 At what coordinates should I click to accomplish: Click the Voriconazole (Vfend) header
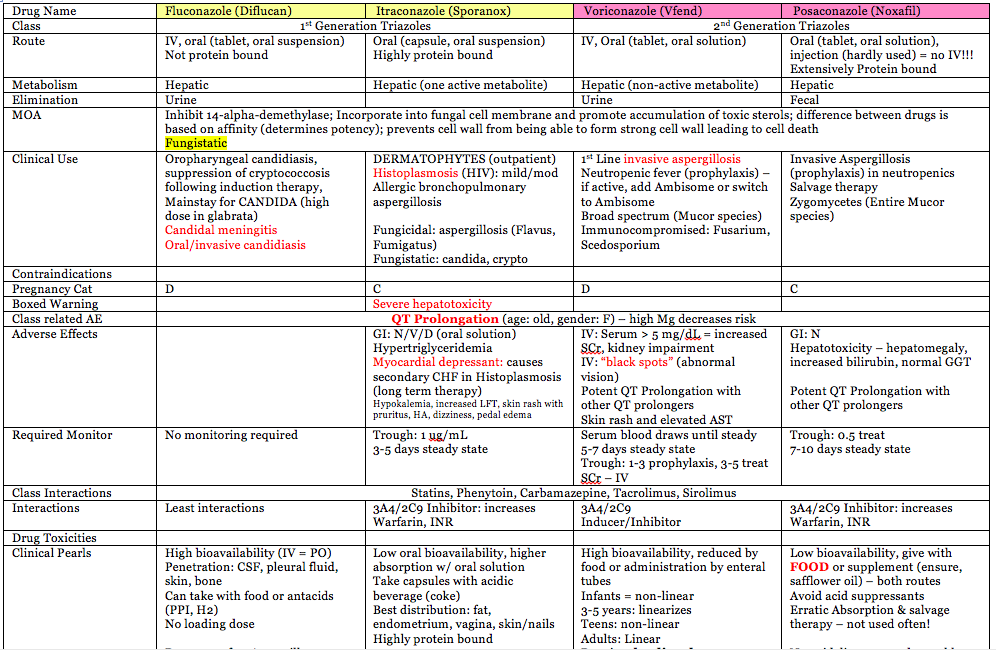(677, 11)
